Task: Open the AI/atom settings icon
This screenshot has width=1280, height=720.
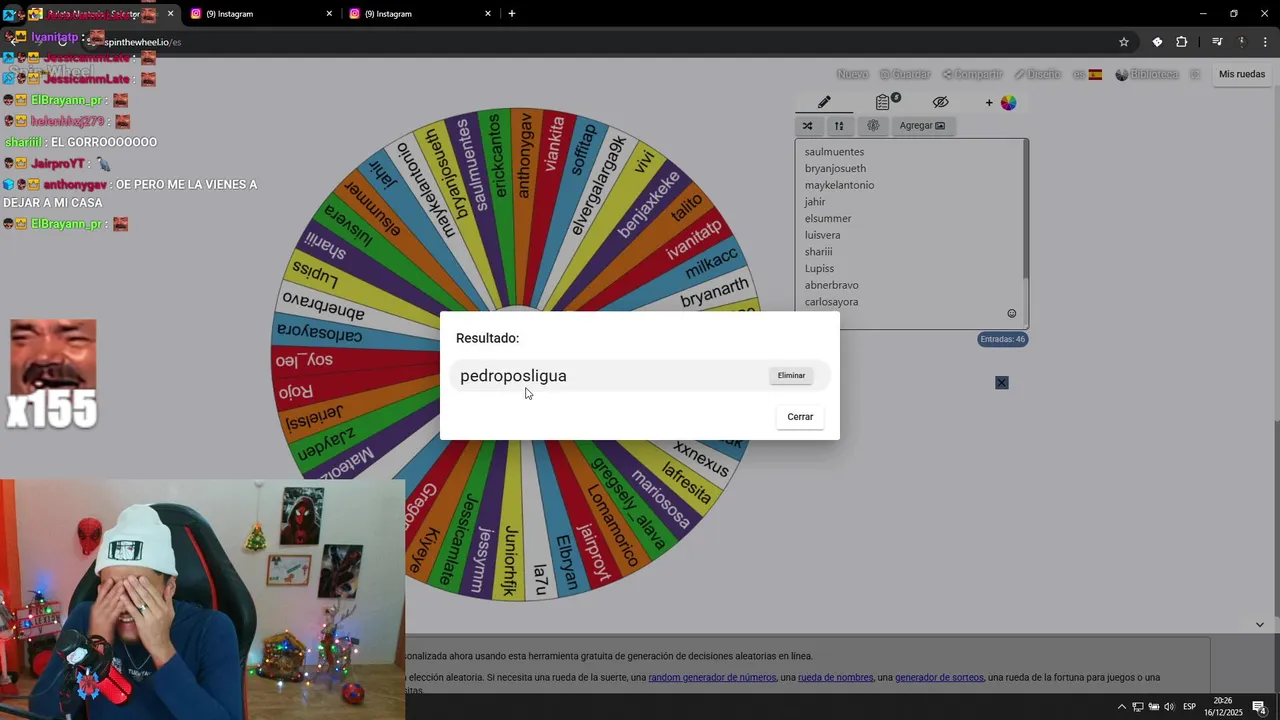Action: (873, 126)
